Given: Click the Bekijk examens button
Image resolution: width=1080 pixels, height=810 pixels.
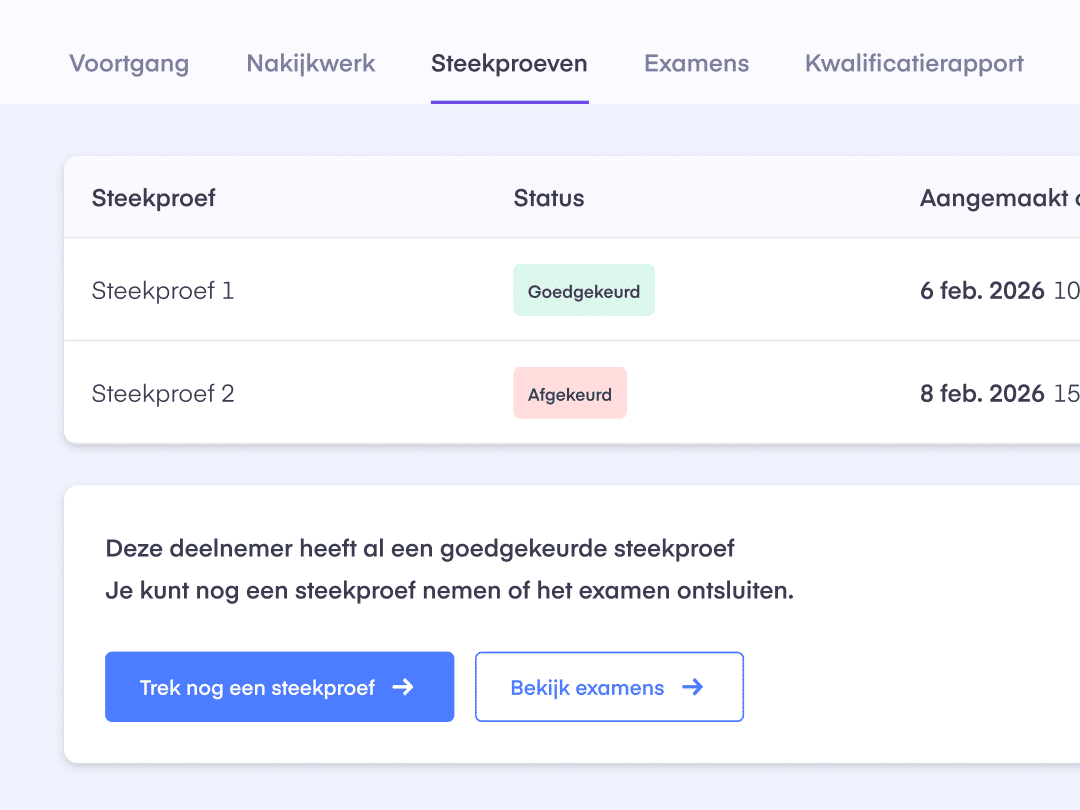Looking at the screenshot, I should [x=608, y=687].
